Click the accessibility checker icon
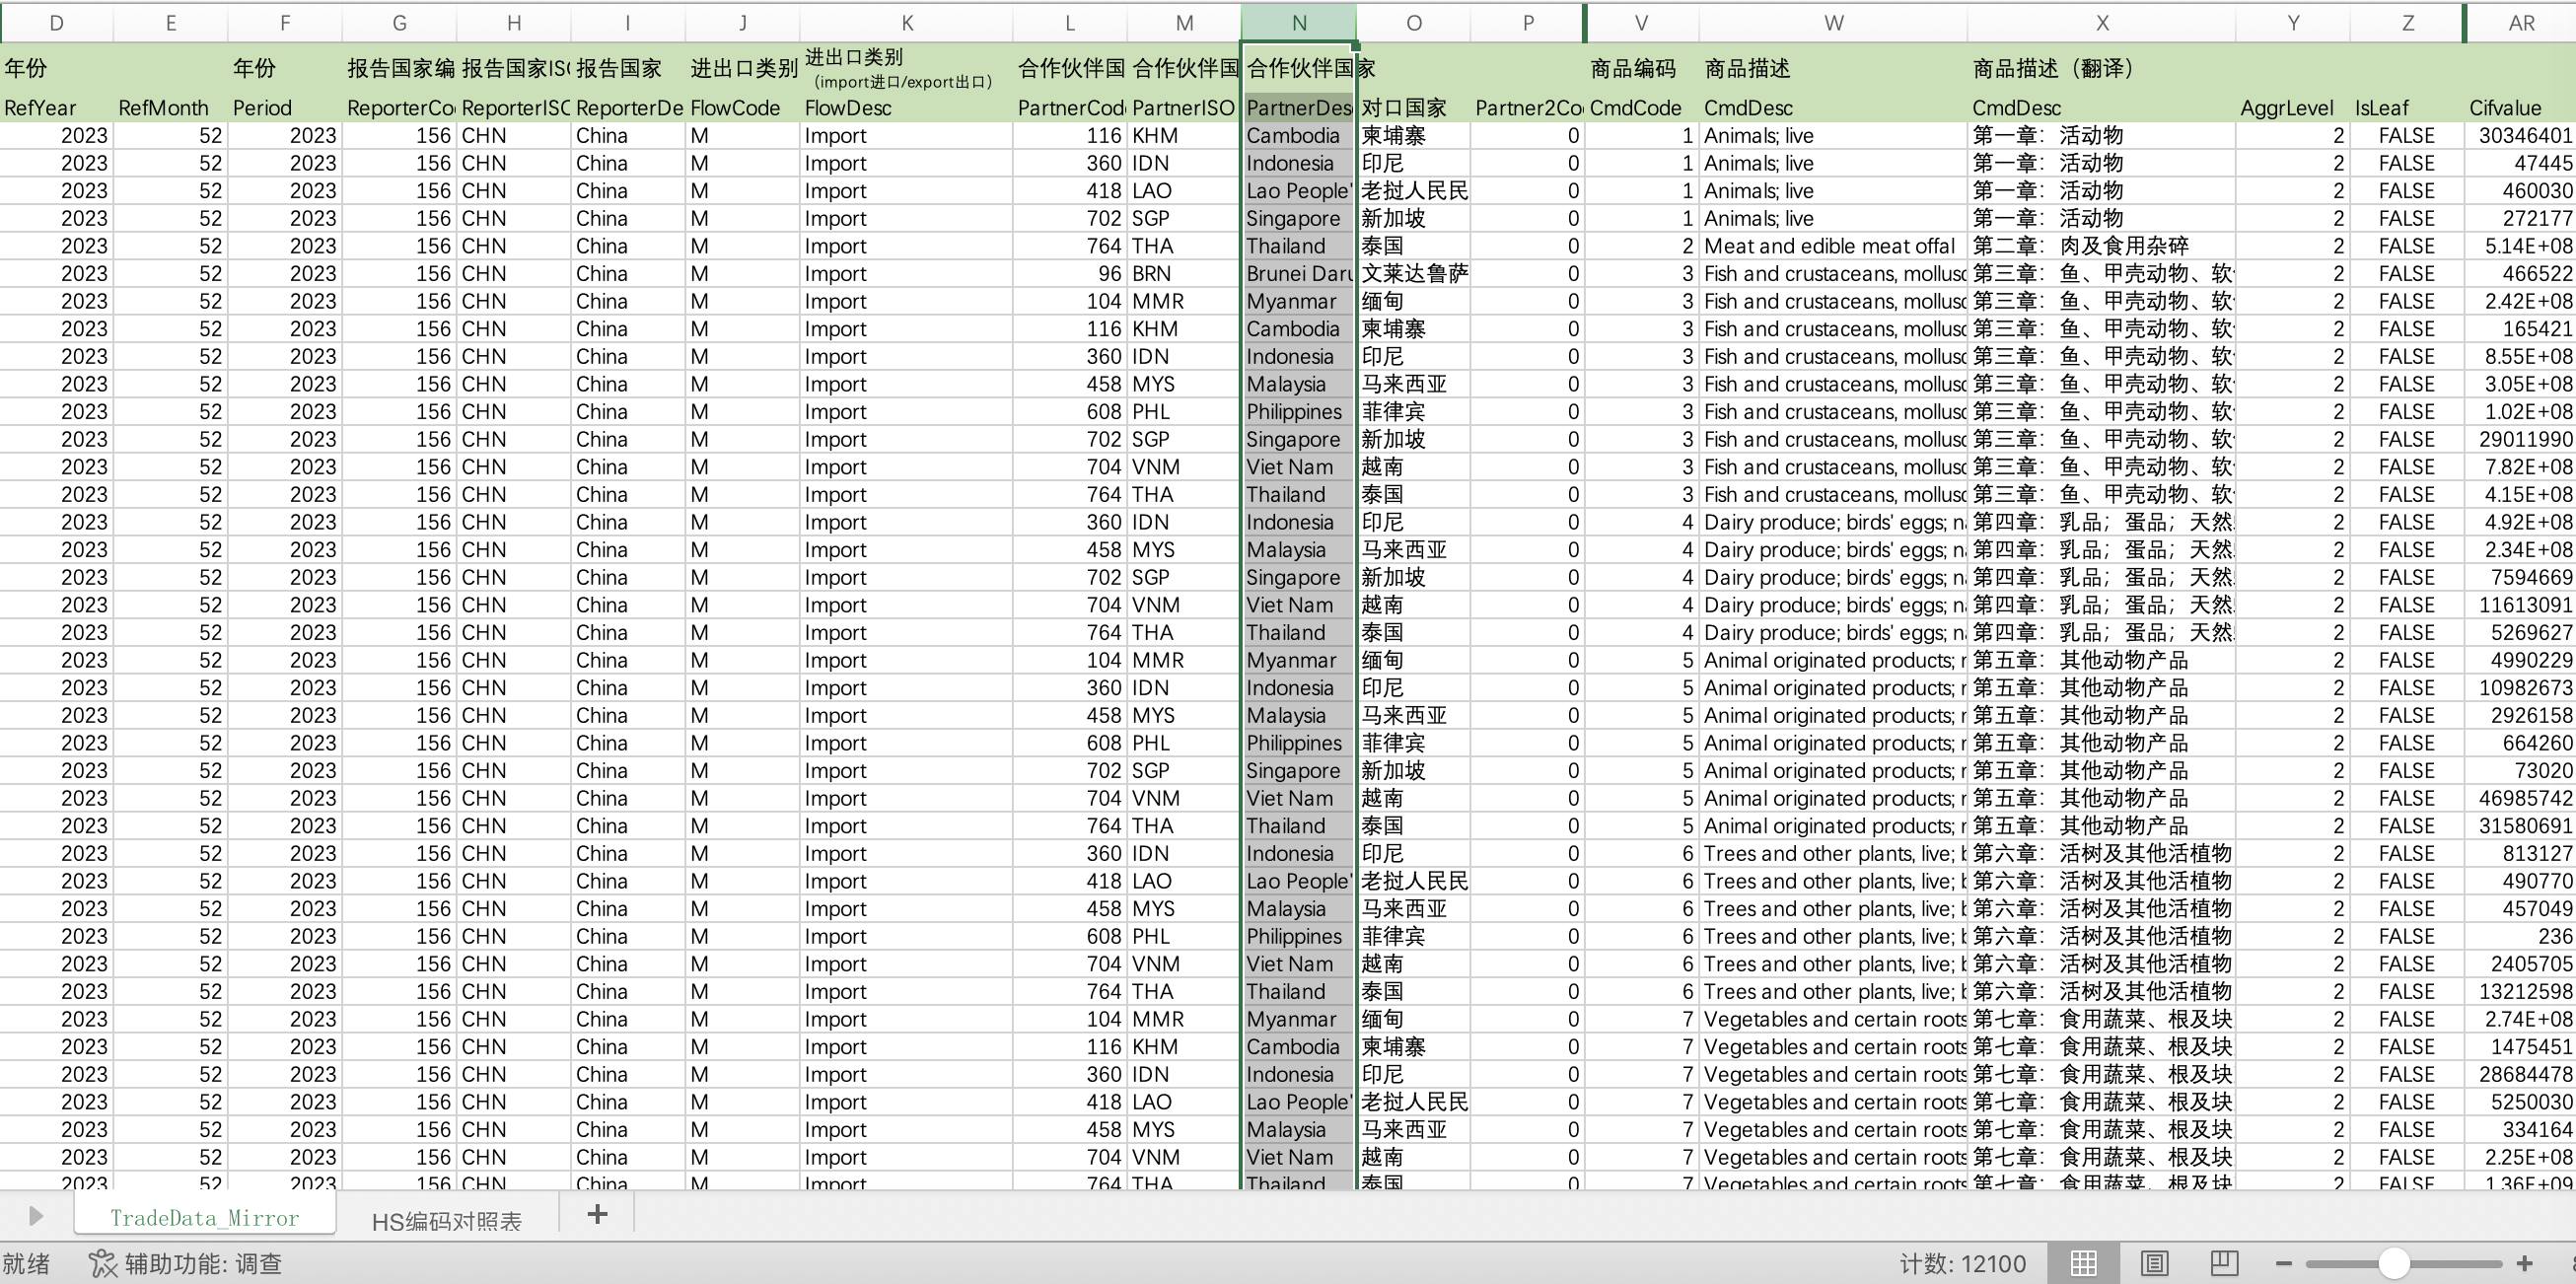This screenshot has height=1284, width=2576. tap(102, 1263)
